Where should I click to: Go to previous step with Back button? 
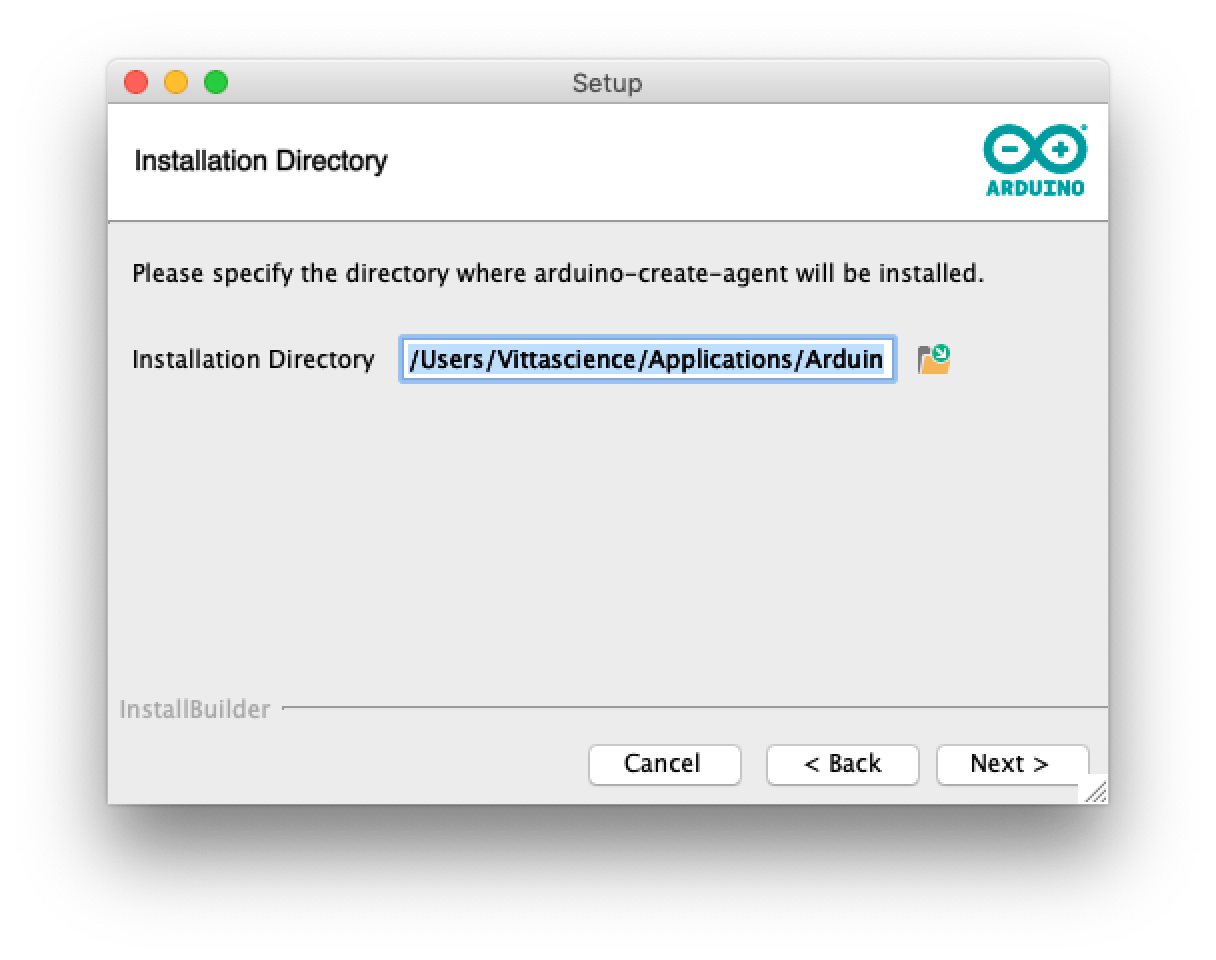coord(842,764)
